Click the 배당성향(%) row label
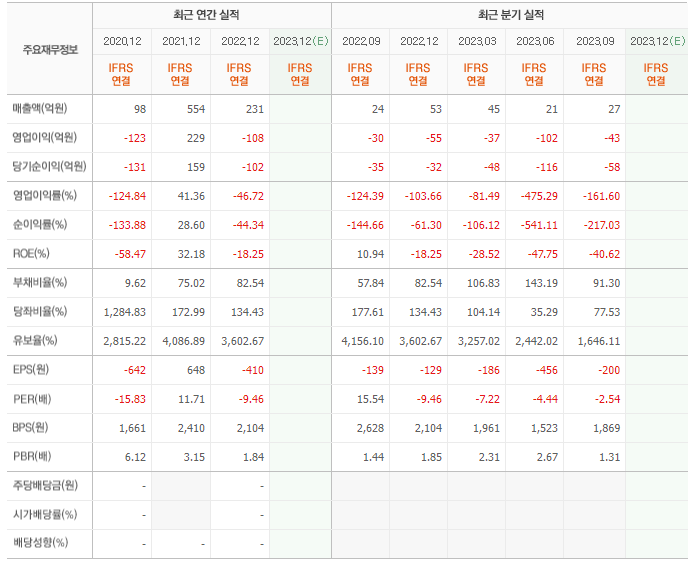The height and width of the screenshot is (565, 692). tap(40, 542)
